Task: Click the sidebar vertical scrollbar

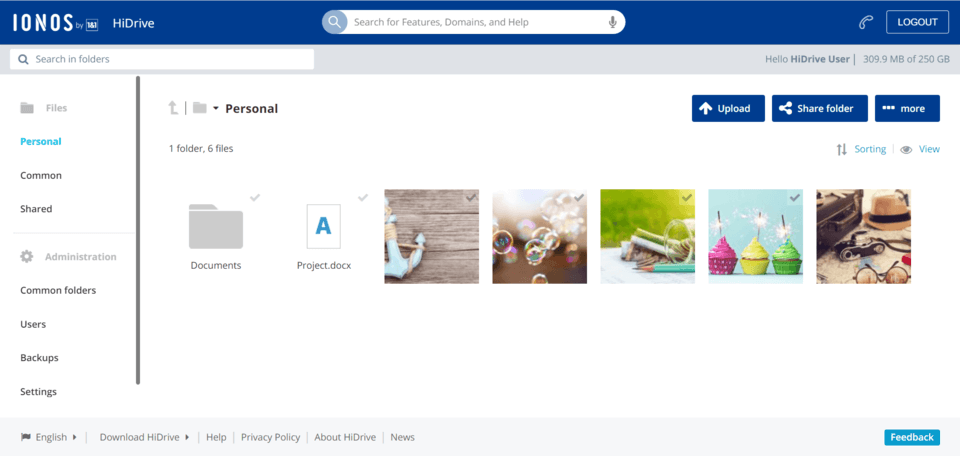Action: 138,230
